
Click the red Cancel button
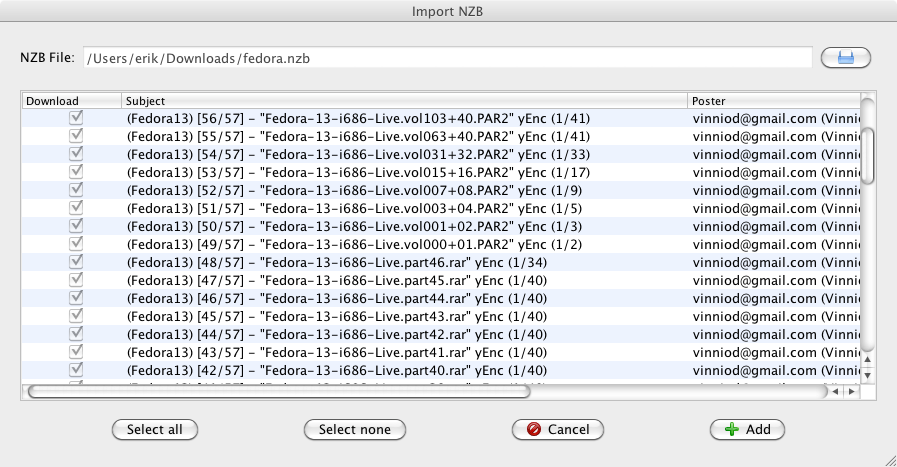558,429
